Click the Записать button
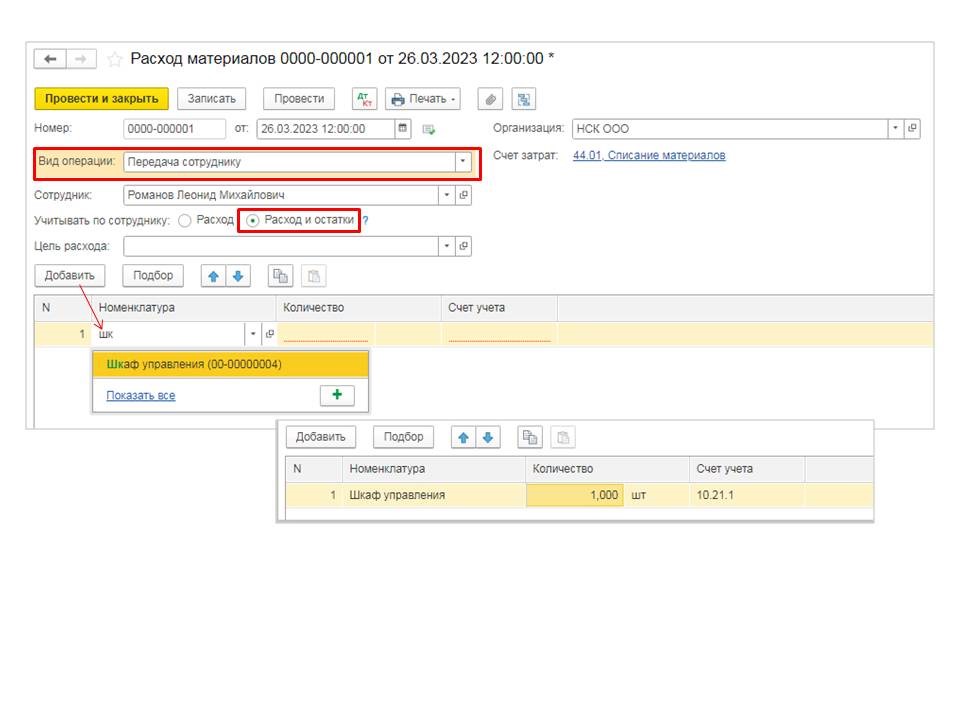This screenshot has width=960, height=720. click(x=211, y=99)
